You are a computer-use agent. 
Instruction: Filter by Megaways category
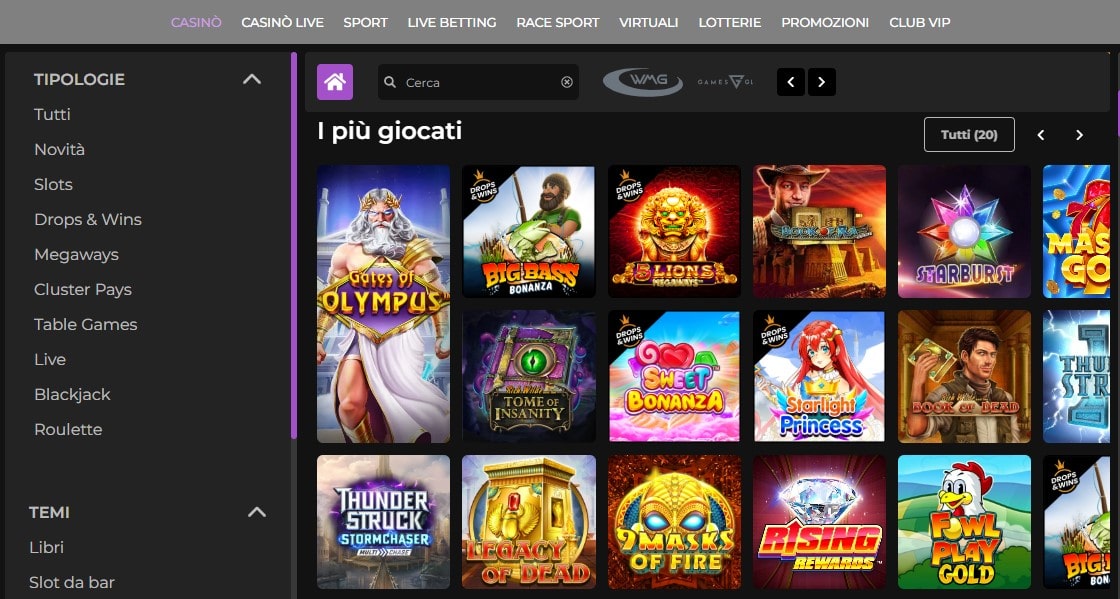76,254
